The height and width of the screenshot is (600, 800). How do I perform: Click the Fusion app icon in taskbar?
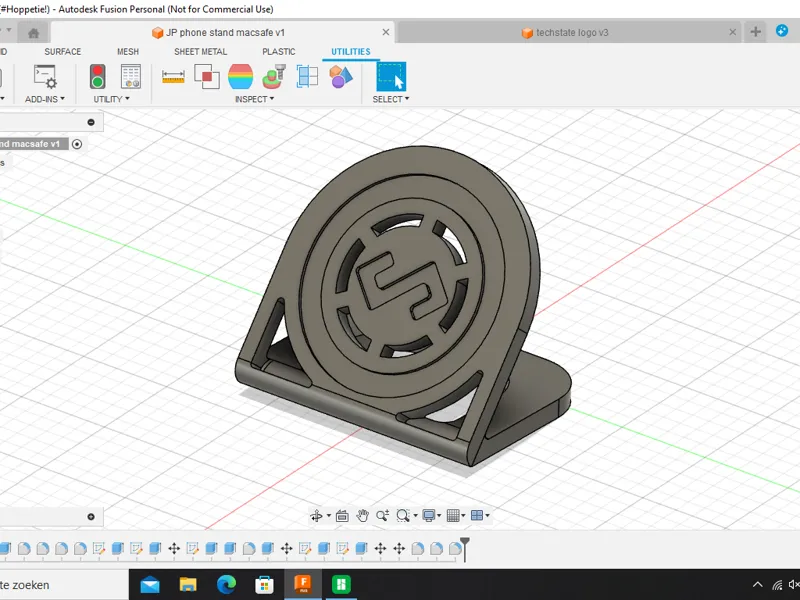pos(303,584)
